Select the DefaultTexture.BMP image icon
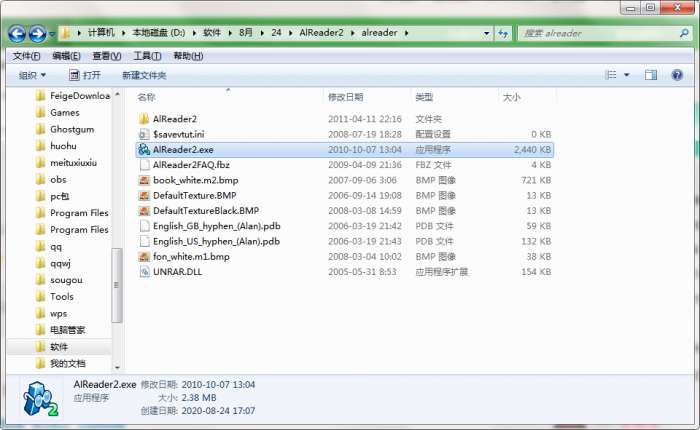The width and height of the screenshot is (700, 430). (x=144, y=195)
